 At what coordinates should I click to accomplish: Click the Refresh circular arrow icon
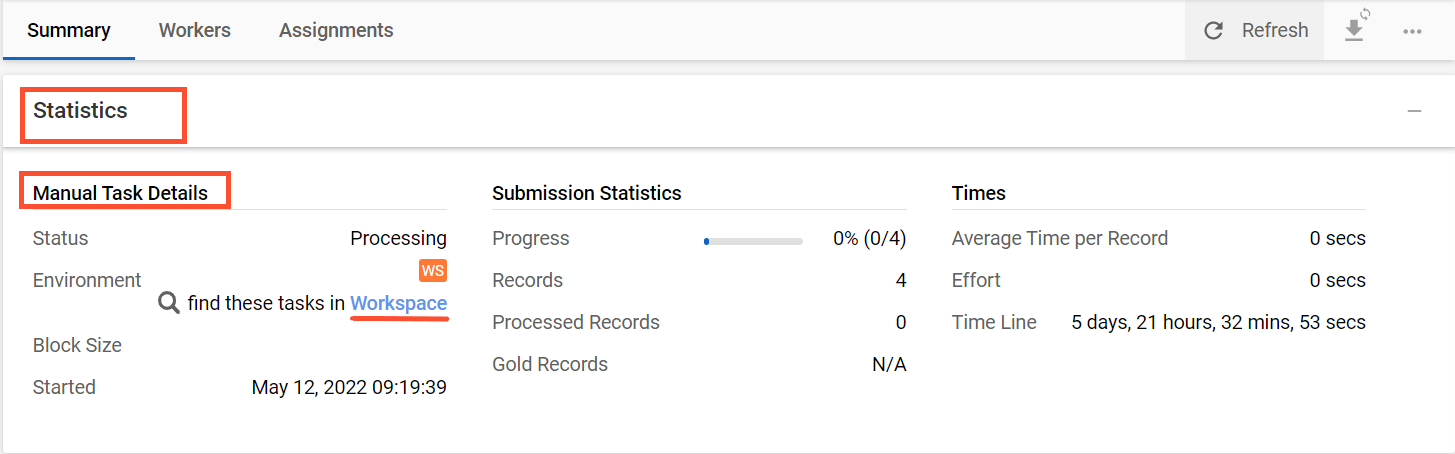pos(1214,31)
